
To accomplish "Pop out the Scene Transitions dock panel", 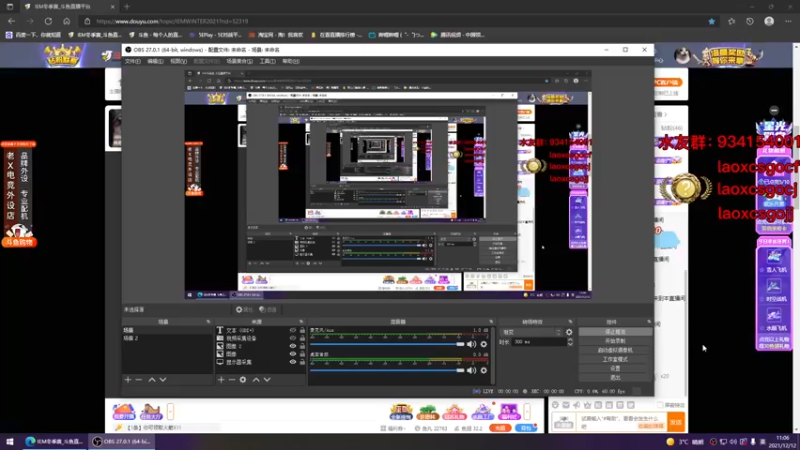I will pyautogui.click(x=570, y=322).
